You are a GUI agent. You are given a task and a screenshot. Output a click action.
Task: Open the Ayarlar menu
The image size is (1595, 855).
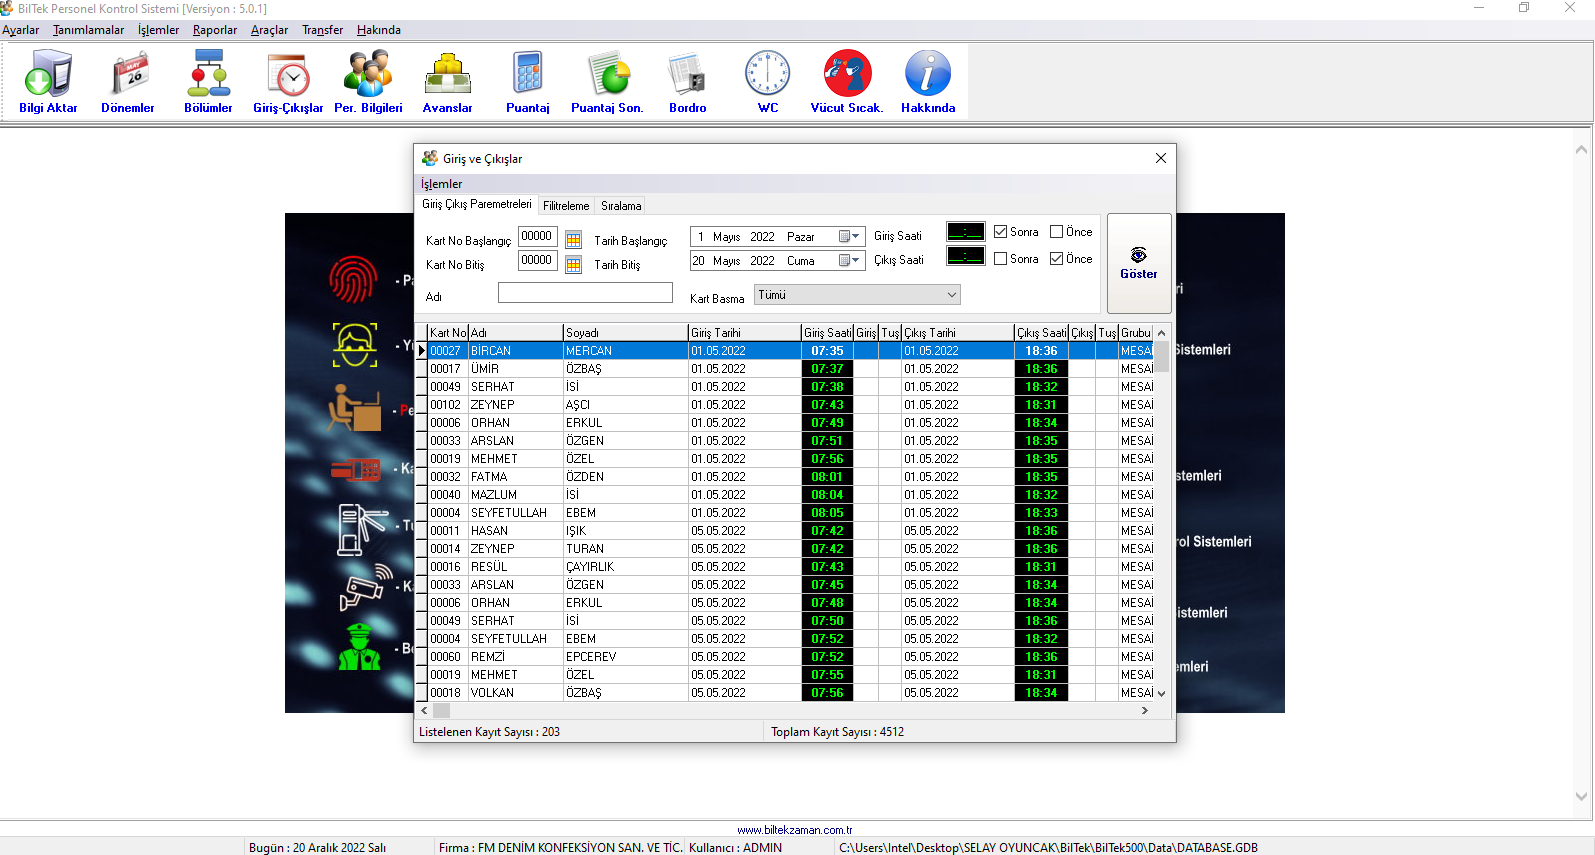point(21,30)
